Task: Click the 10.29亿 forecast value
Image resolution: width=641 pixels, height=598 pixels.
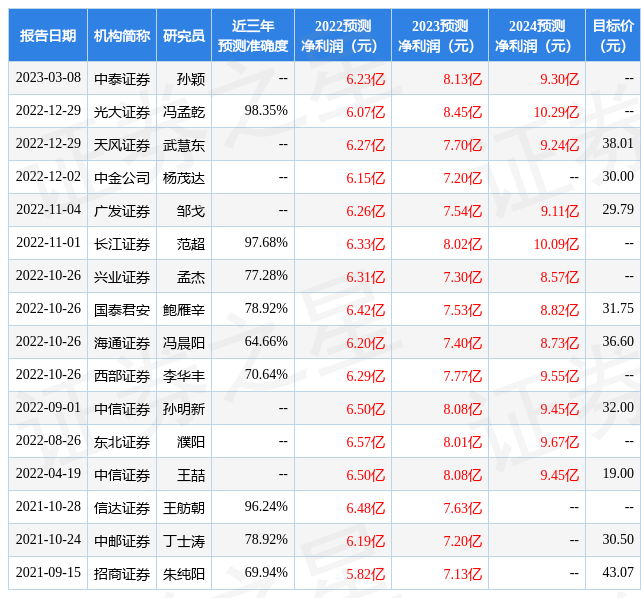Action: pyautogui.click(x=556, y=112)
